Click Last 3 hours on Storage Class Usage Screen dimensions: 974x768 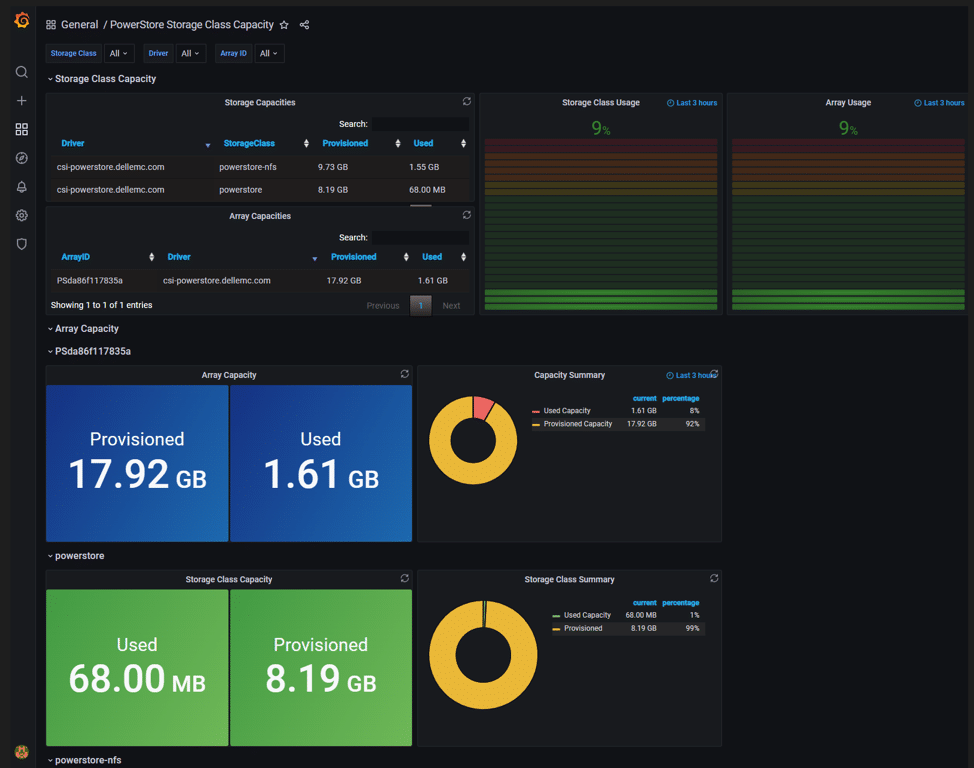692,103
